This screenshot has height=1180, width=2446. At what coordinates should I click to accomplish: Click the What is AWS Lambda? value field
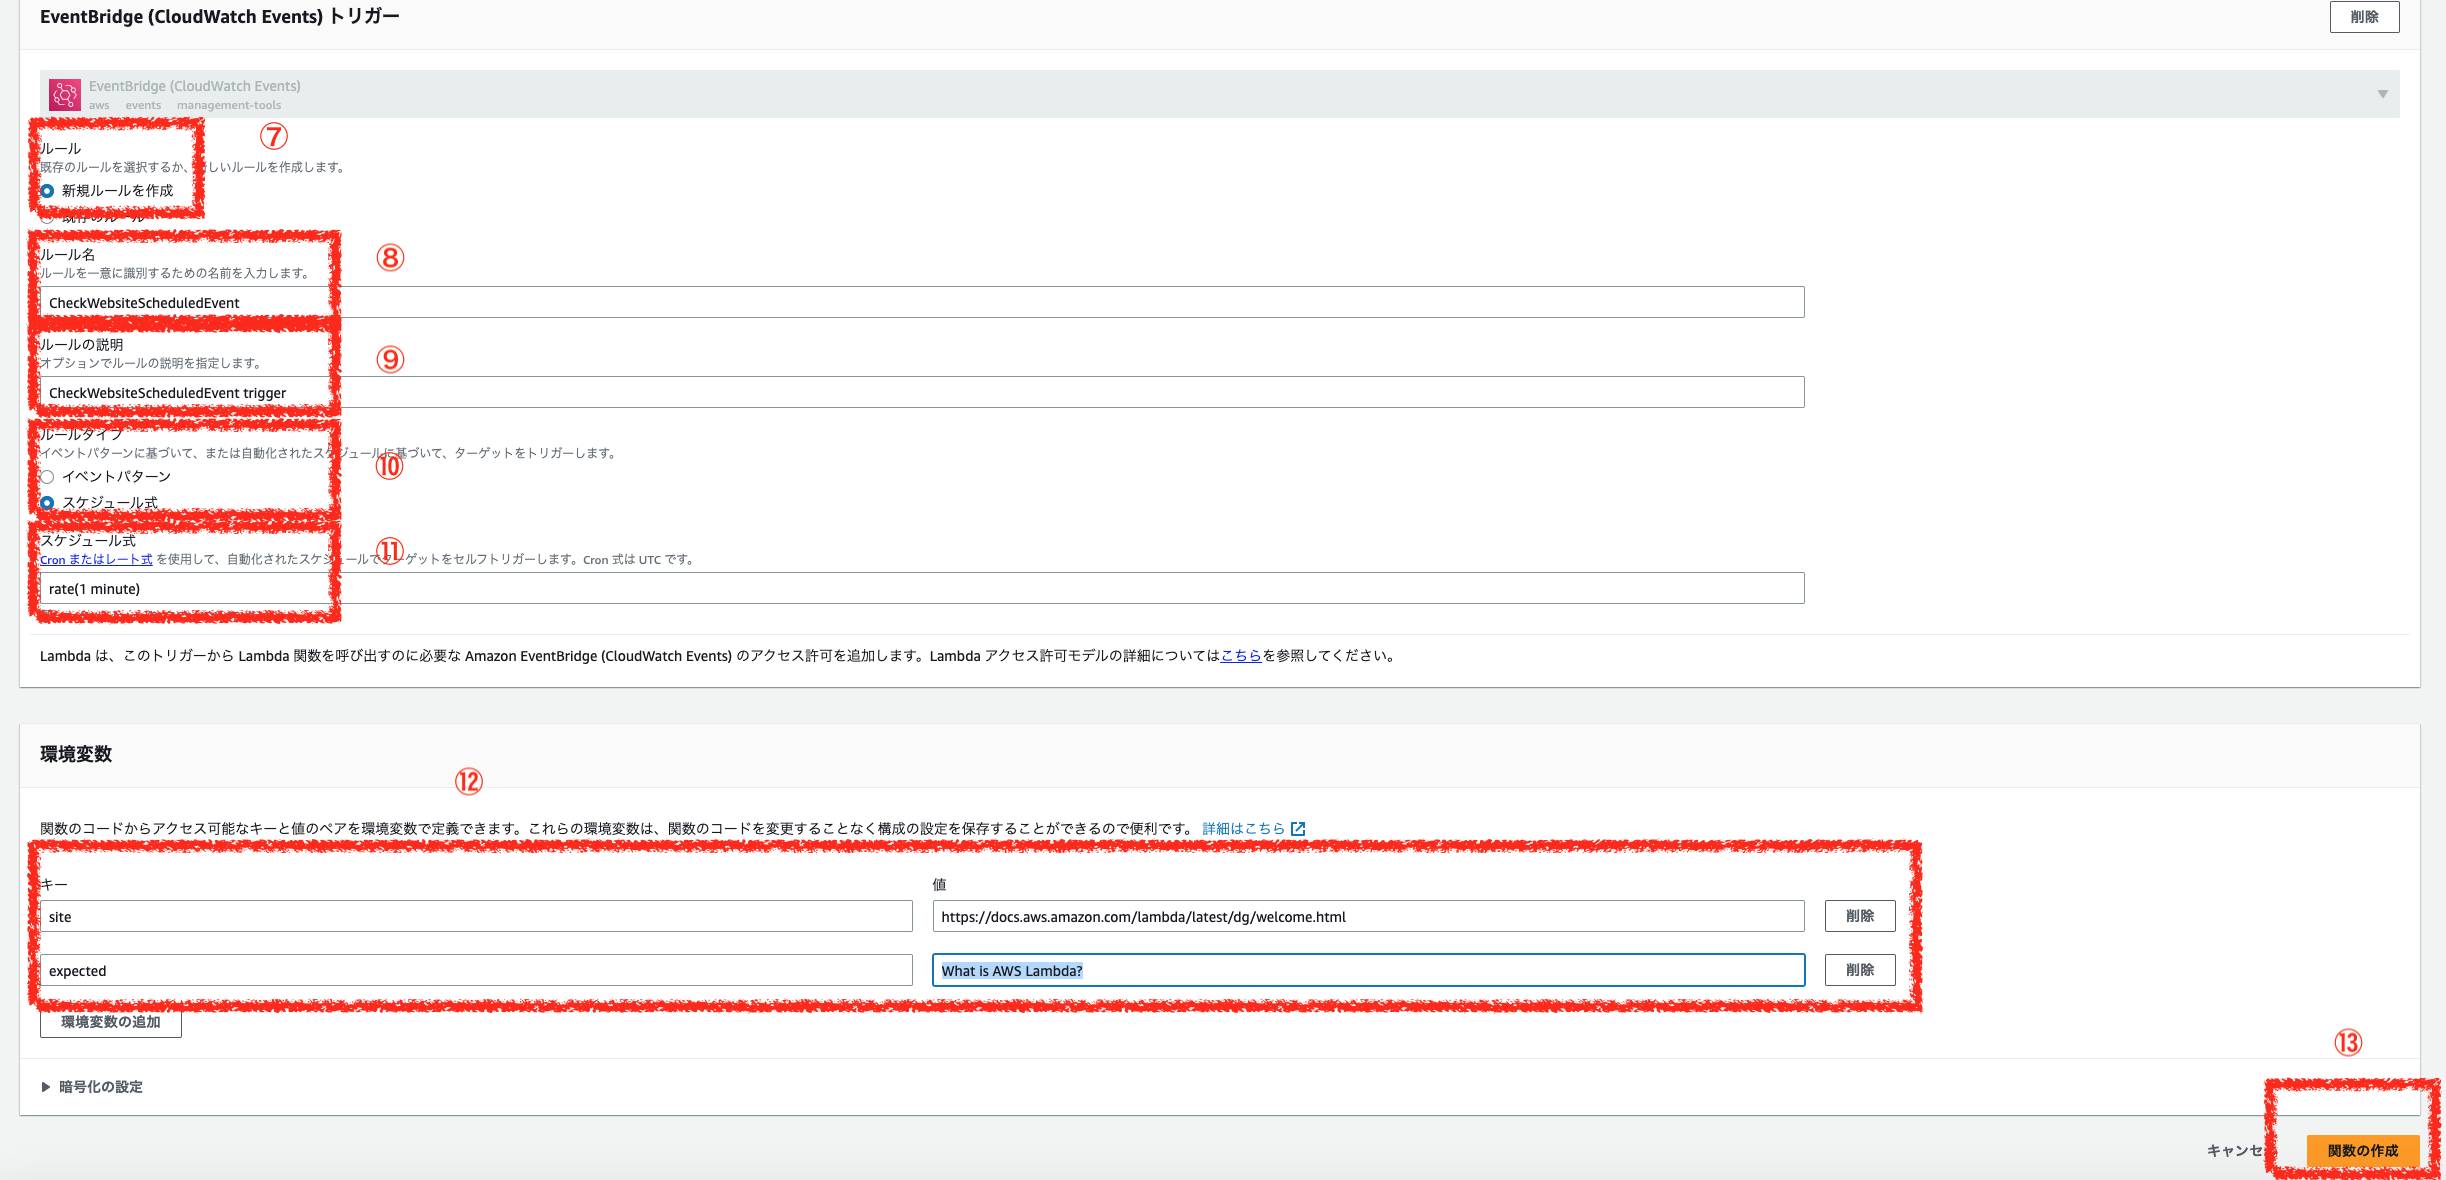(x=1368, y=971)
